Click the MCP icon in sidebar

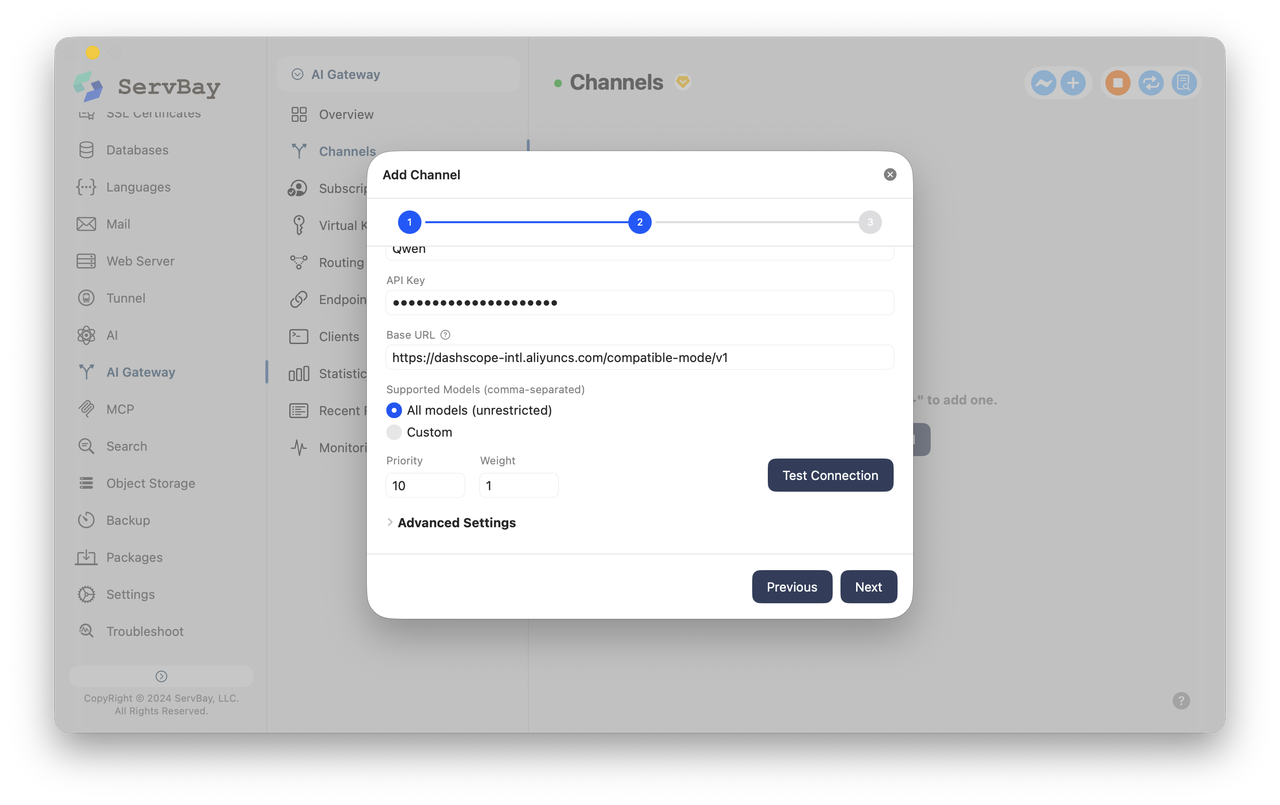87,409
